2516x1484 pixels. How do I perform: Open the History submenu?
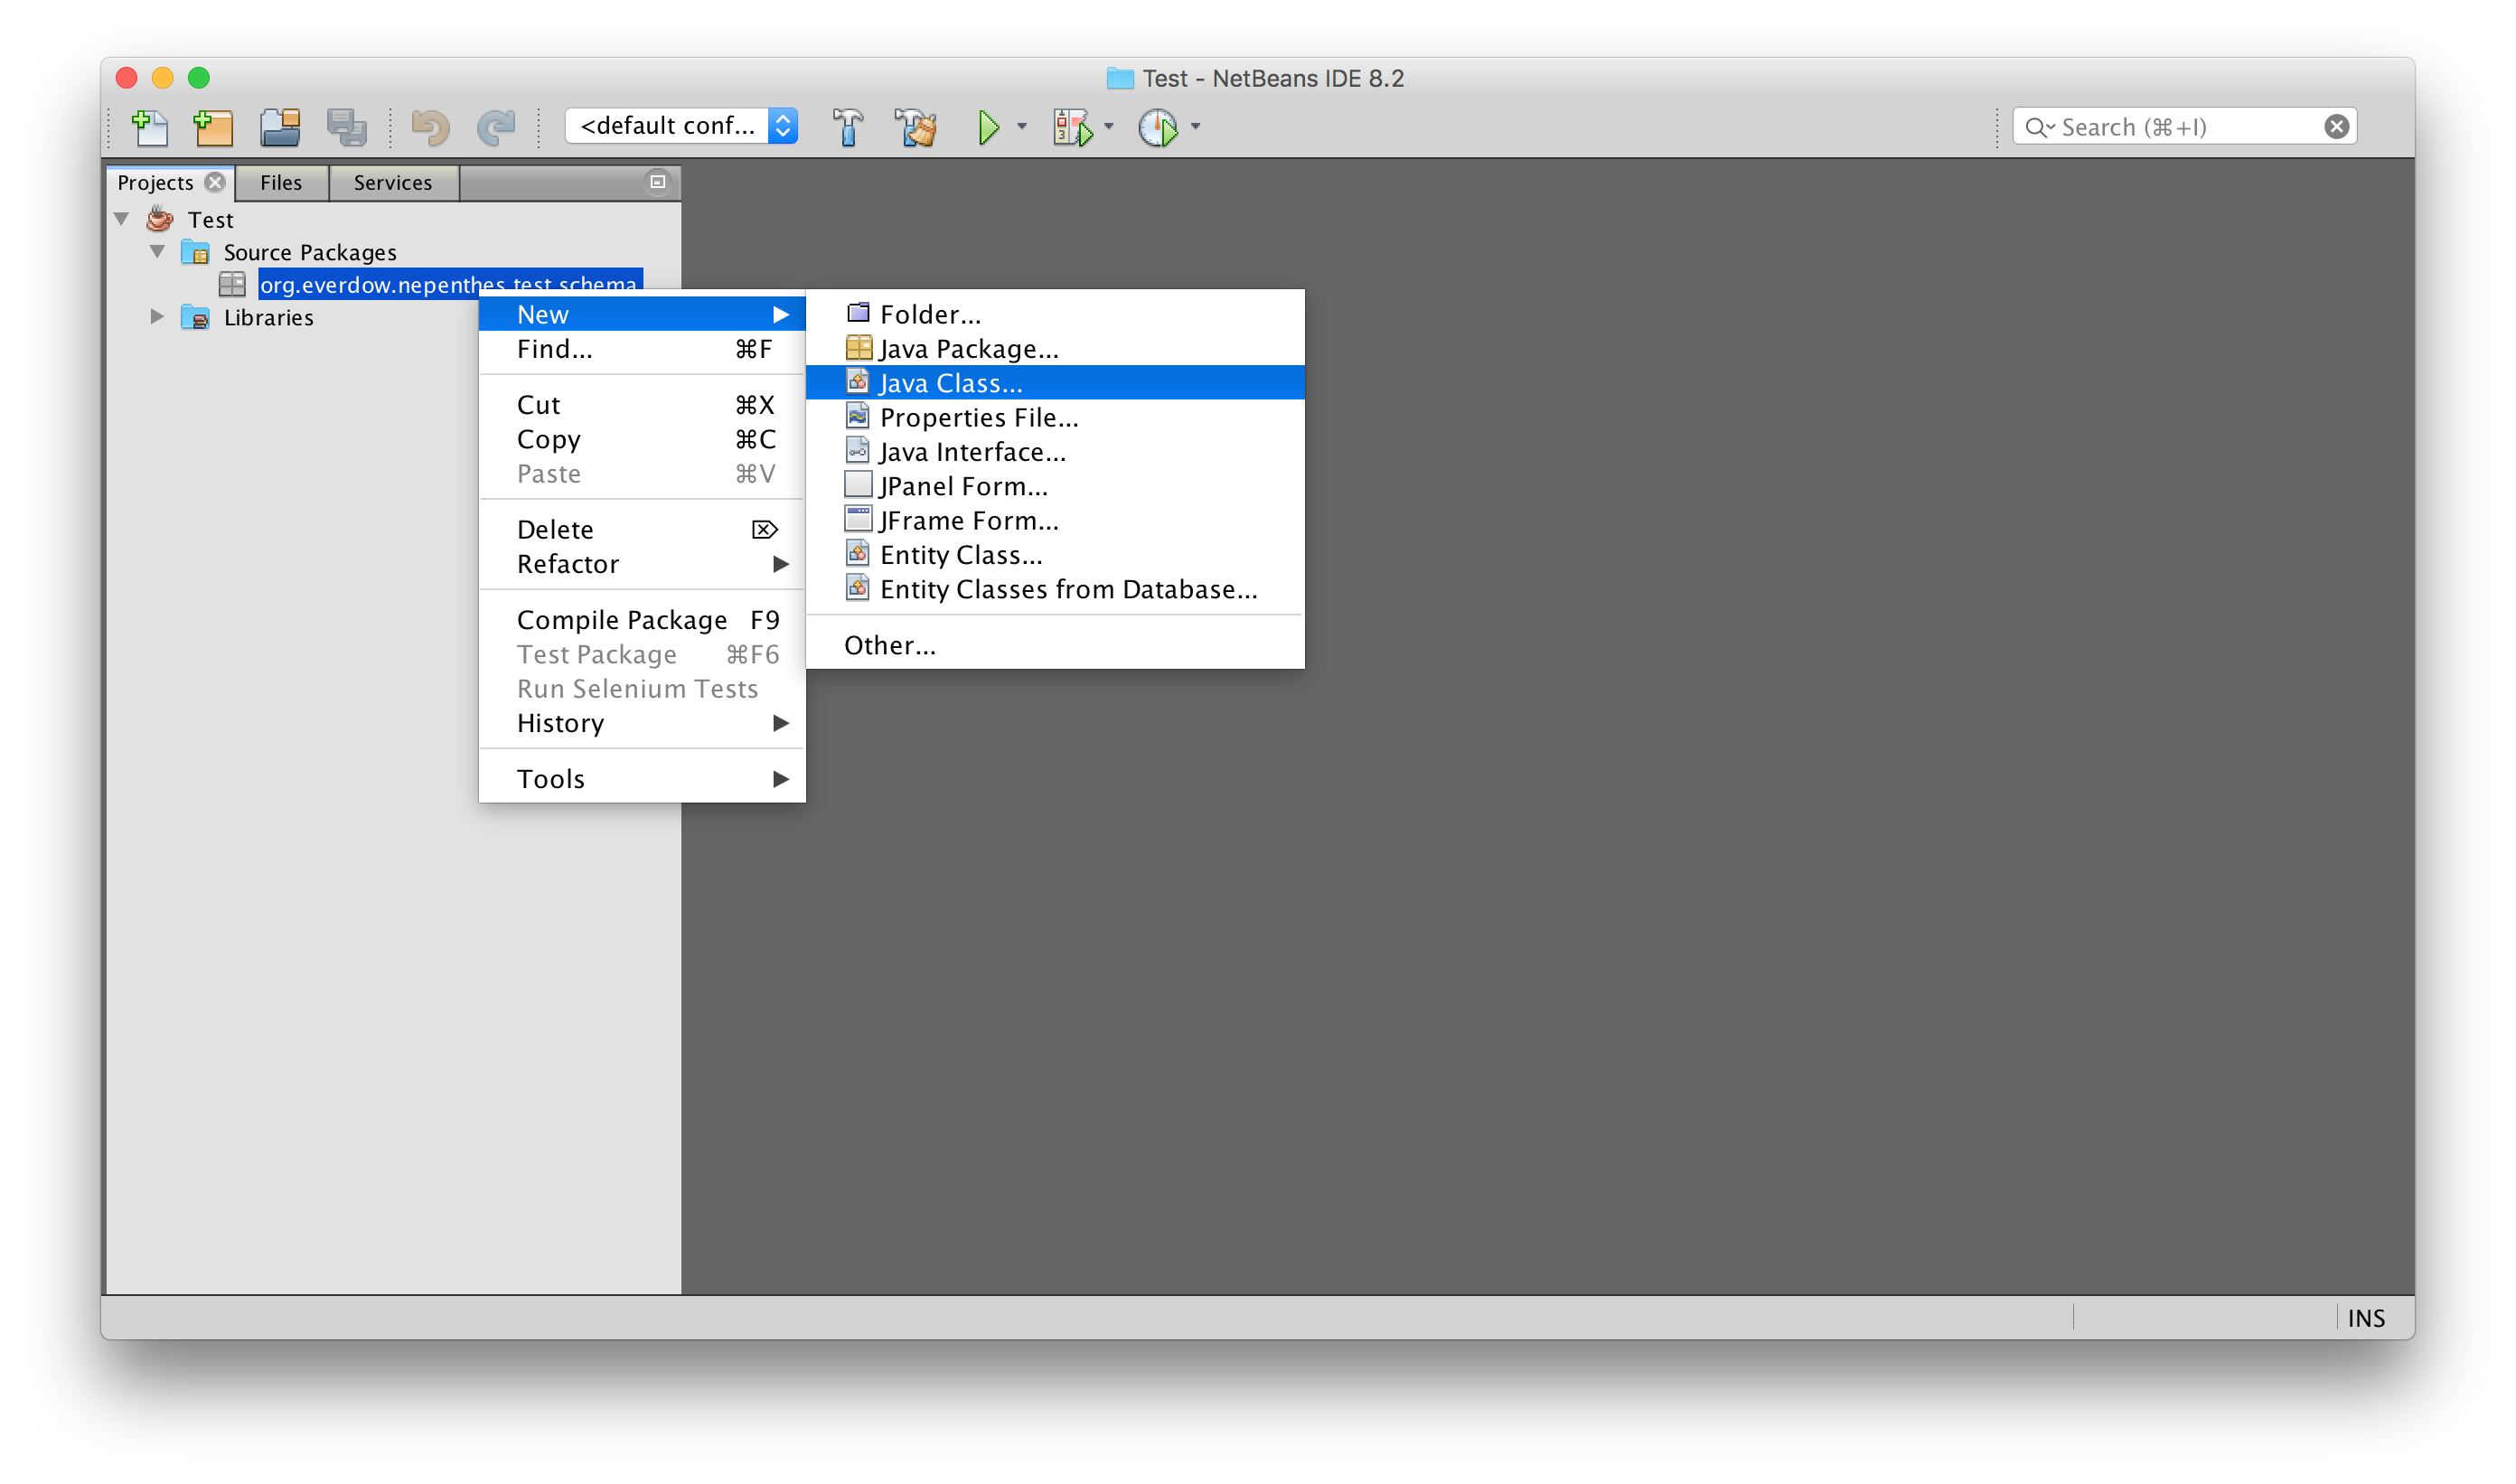click(x=642, y=723)
